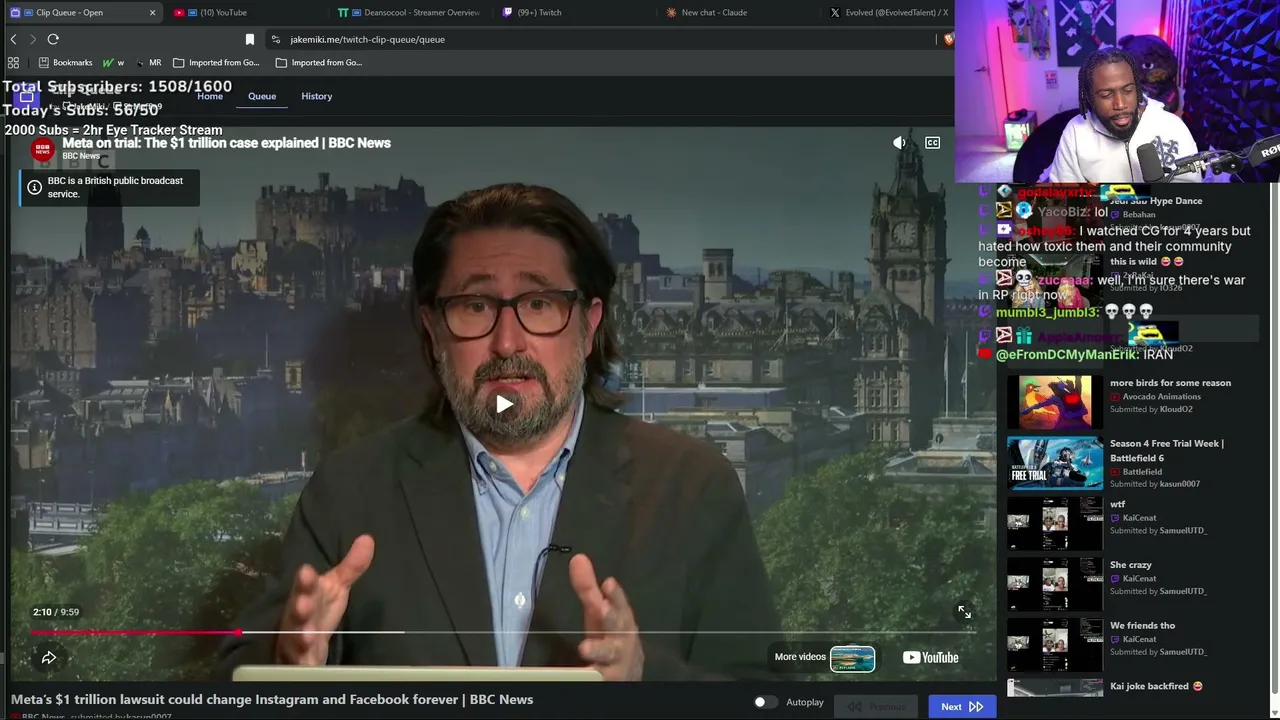This screenshot has height=720, width=1280.
Task: Select the Queue navigation tab
Action: tap(262, 96)
